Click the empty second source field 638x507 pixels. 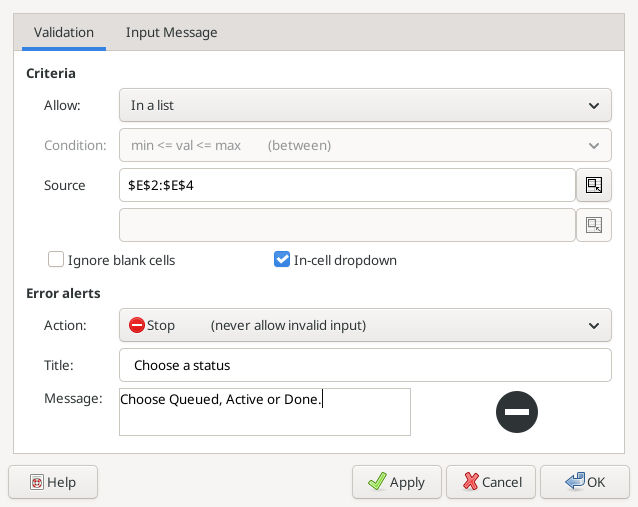tap(347, 225)
